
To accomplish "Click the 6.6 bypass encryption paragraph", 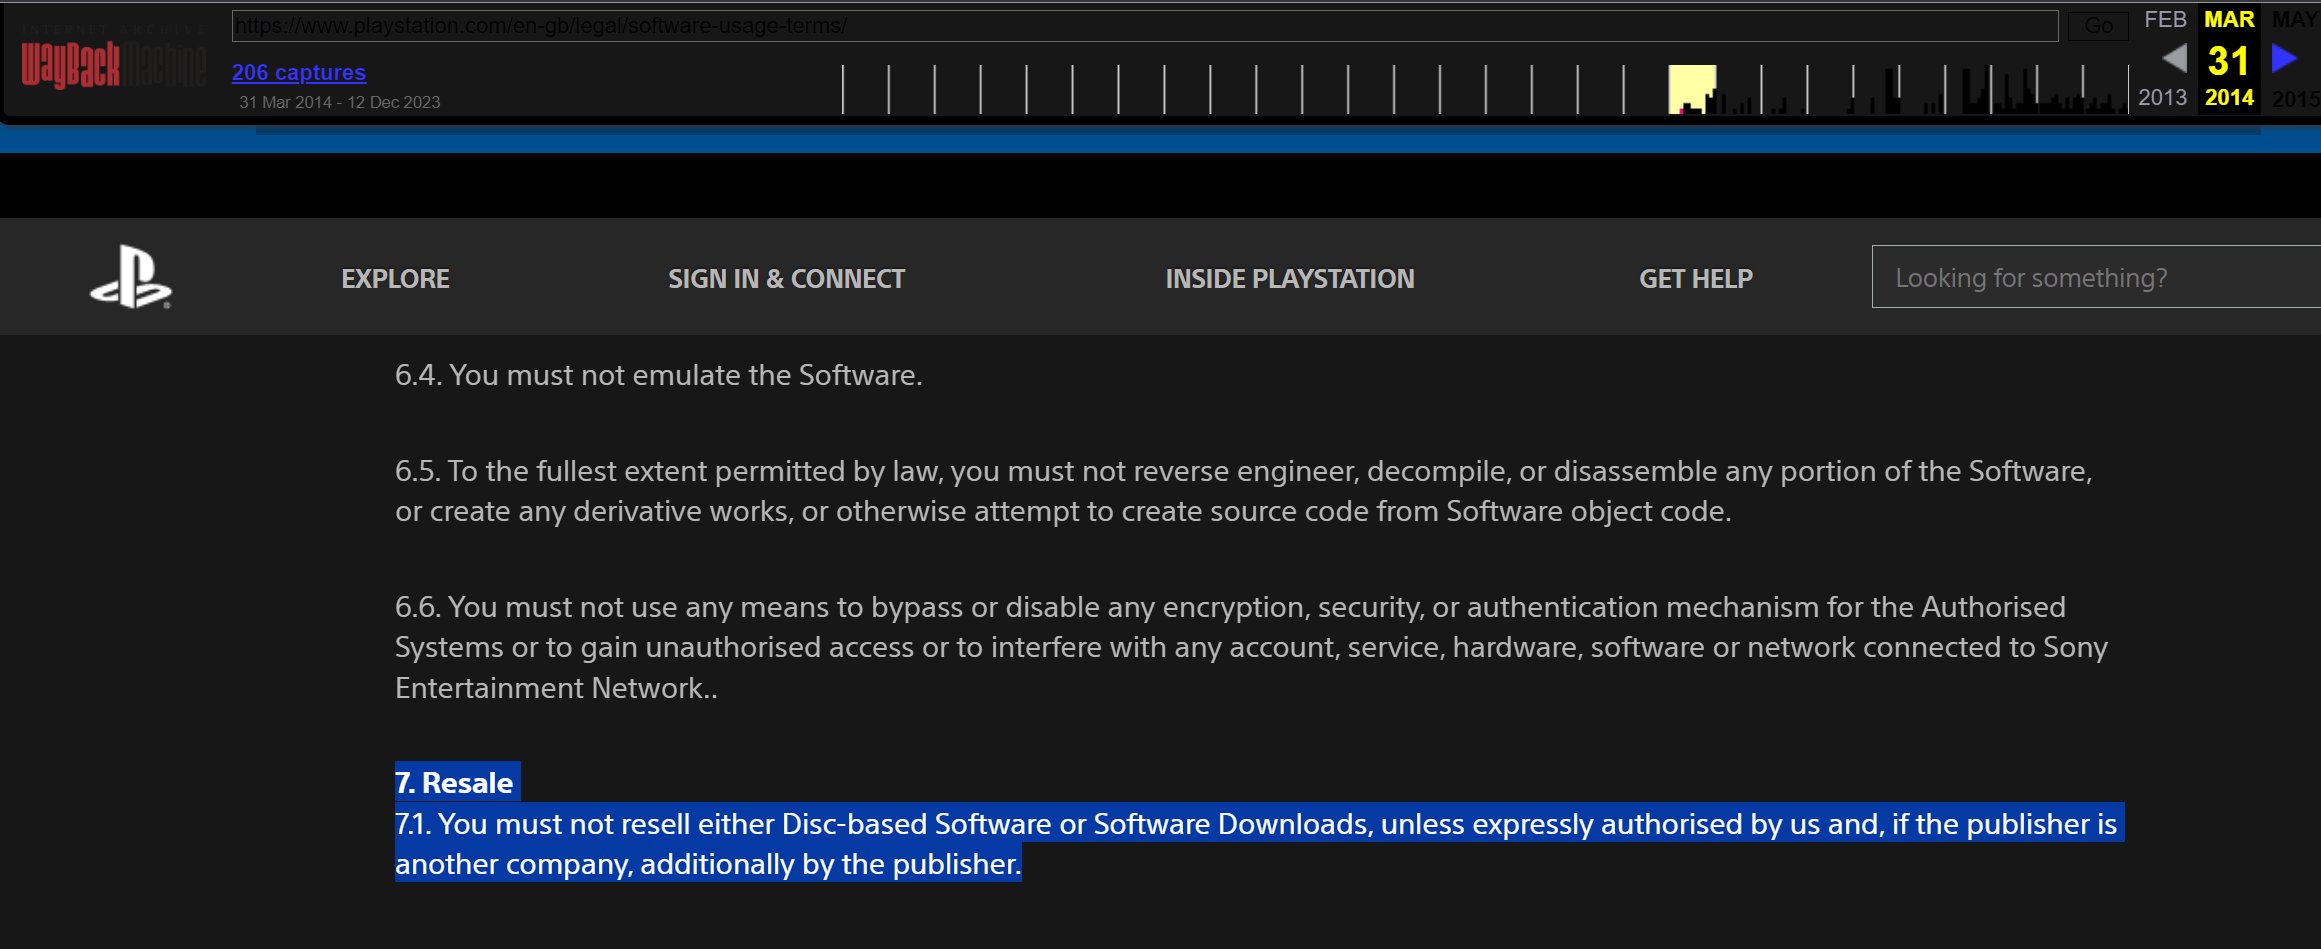I will [1251, 647].
